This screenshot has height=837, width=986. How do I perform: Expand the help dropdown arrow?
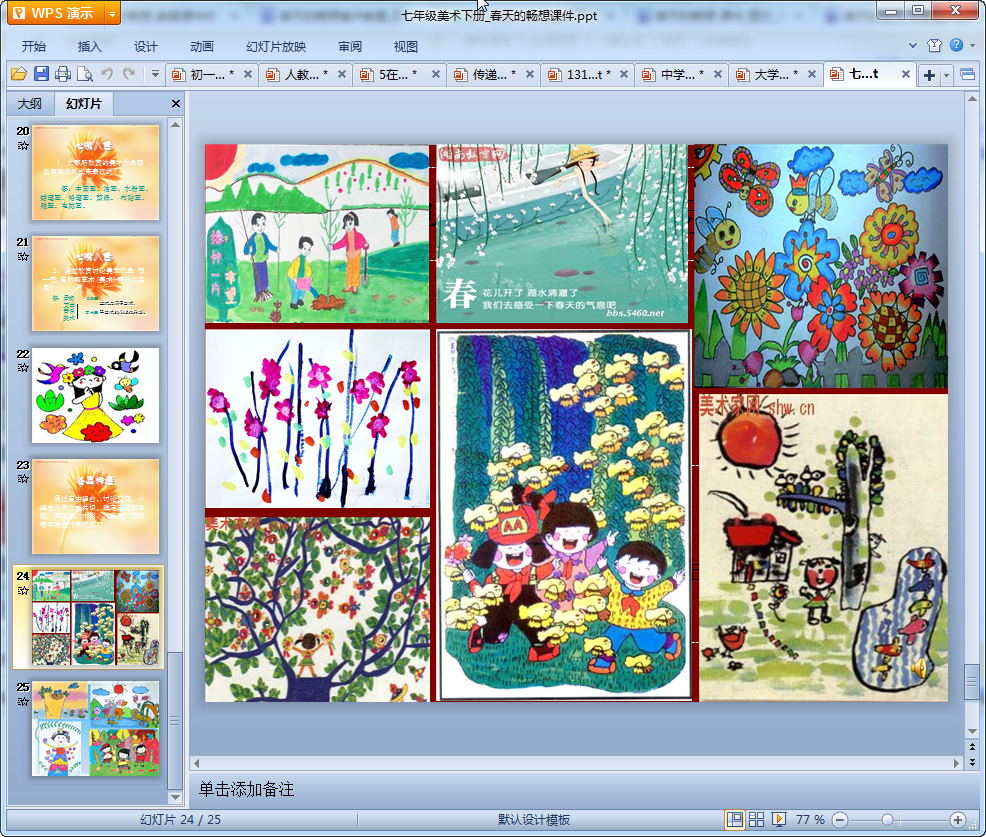click(x=972, y=45)
